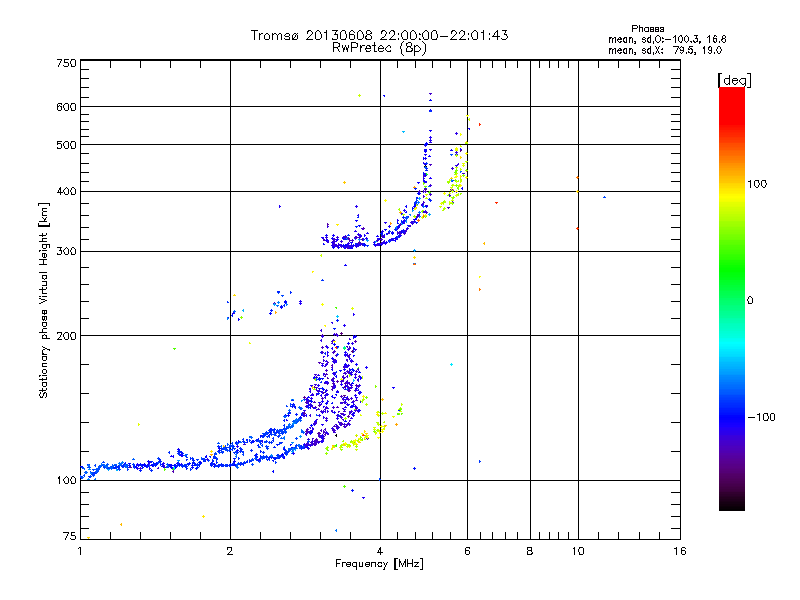Click the x-axis tick label '16'

(680, 551)
